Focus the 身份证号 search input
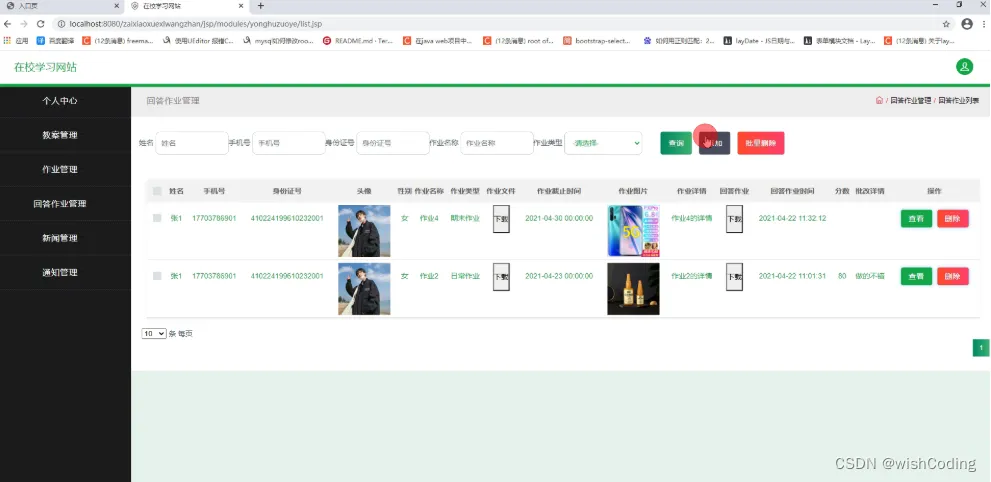 pos(393,143)
